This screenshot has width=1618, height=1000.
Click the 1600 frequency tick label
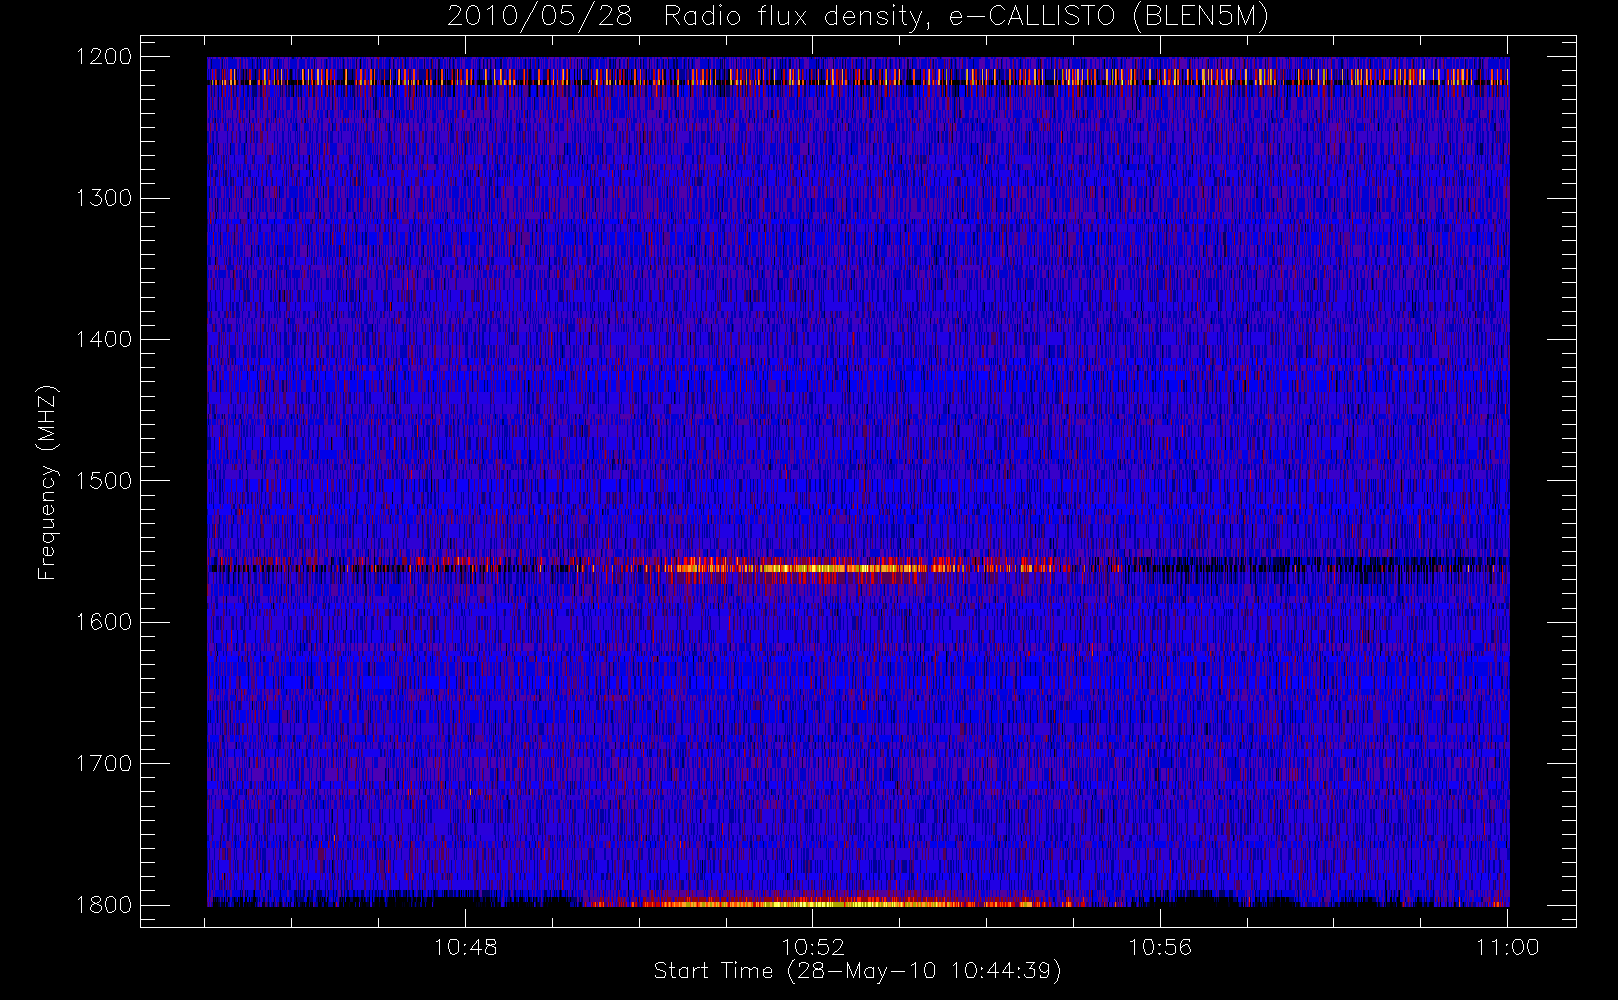point(105,622)
